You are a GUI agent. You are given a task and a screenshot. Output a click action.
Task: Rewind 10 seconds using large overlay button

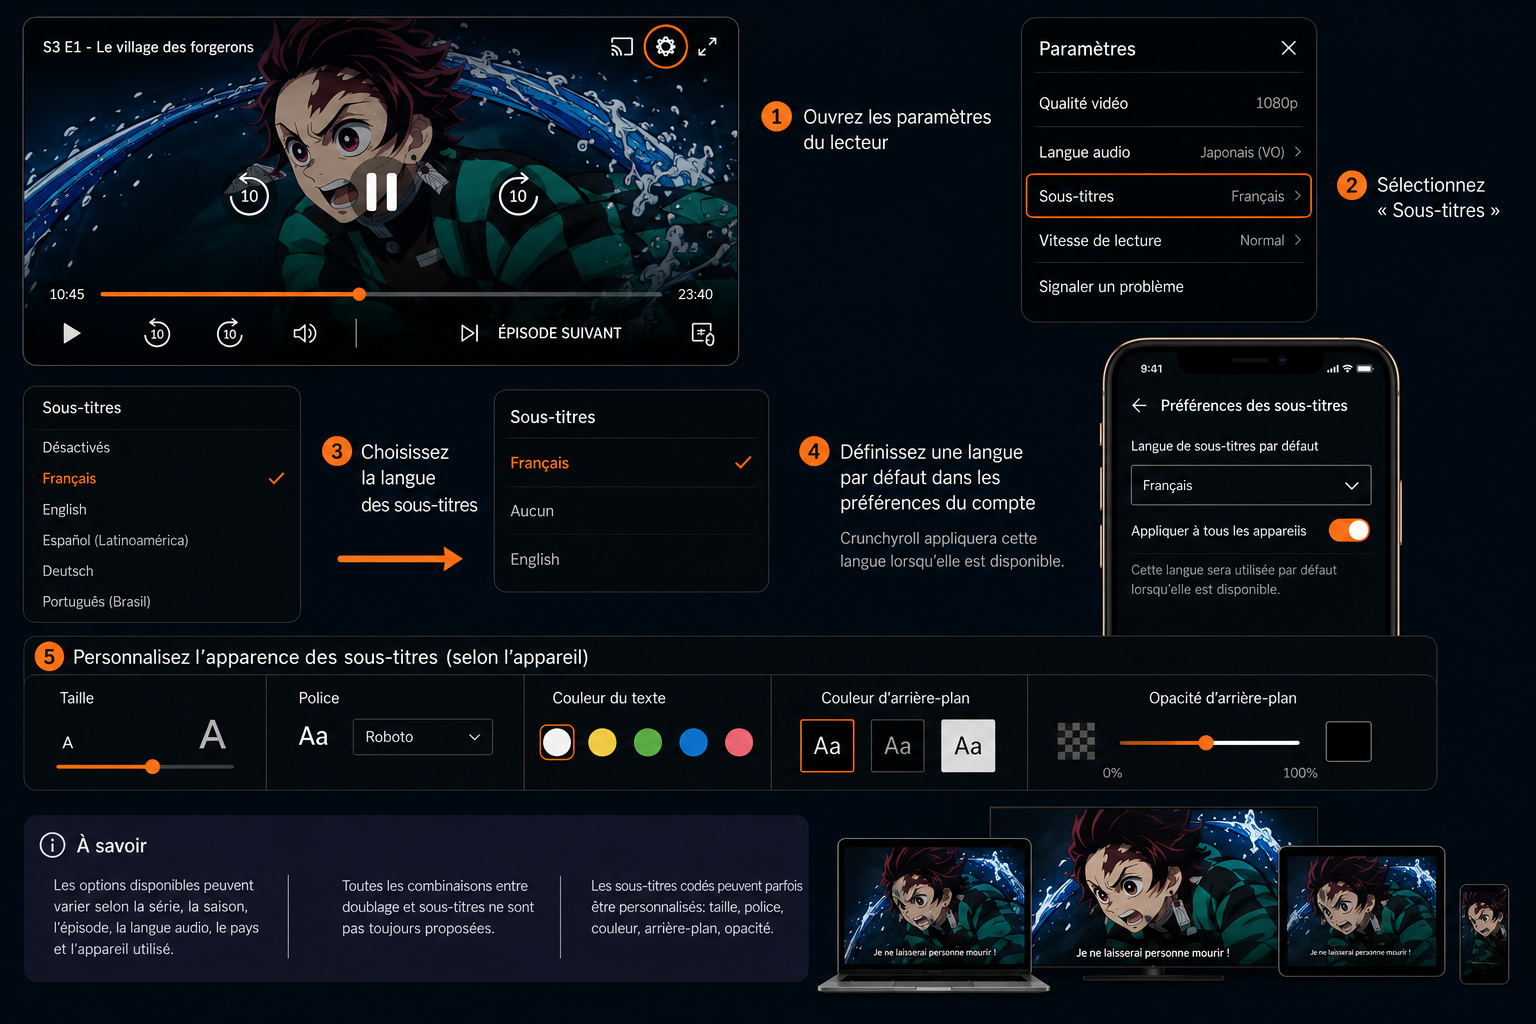[x=249, y=195]
